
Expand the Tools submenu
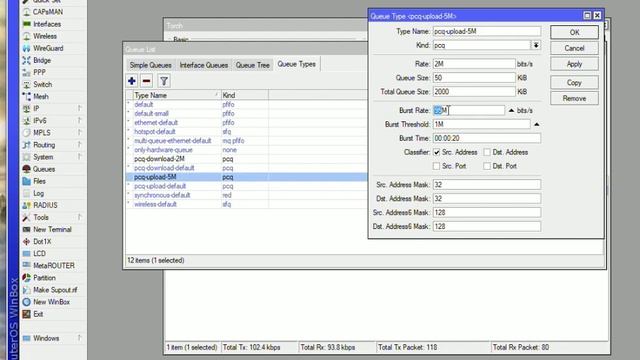tap(80, 217)
